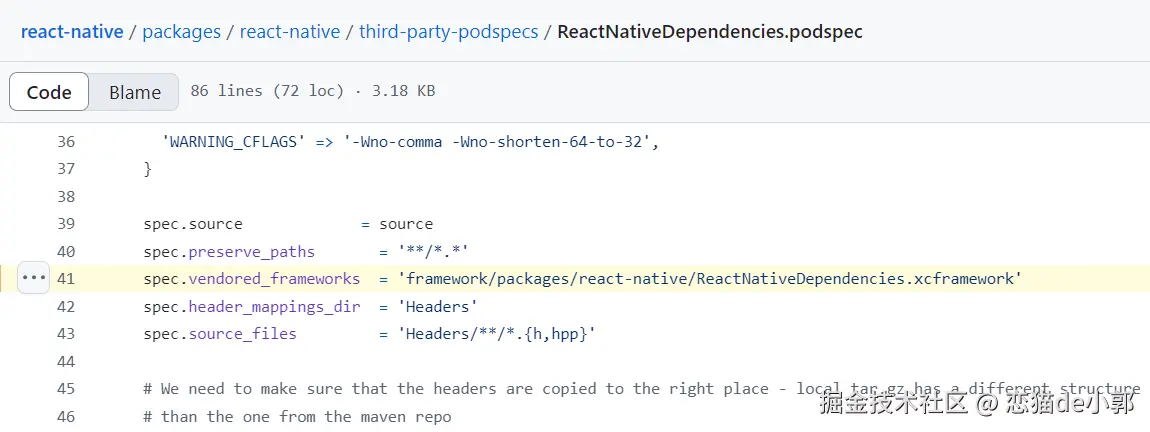Open the line 41 actions ellipsis button
The width and height of the screenshot is (1150, 432).
34,278
